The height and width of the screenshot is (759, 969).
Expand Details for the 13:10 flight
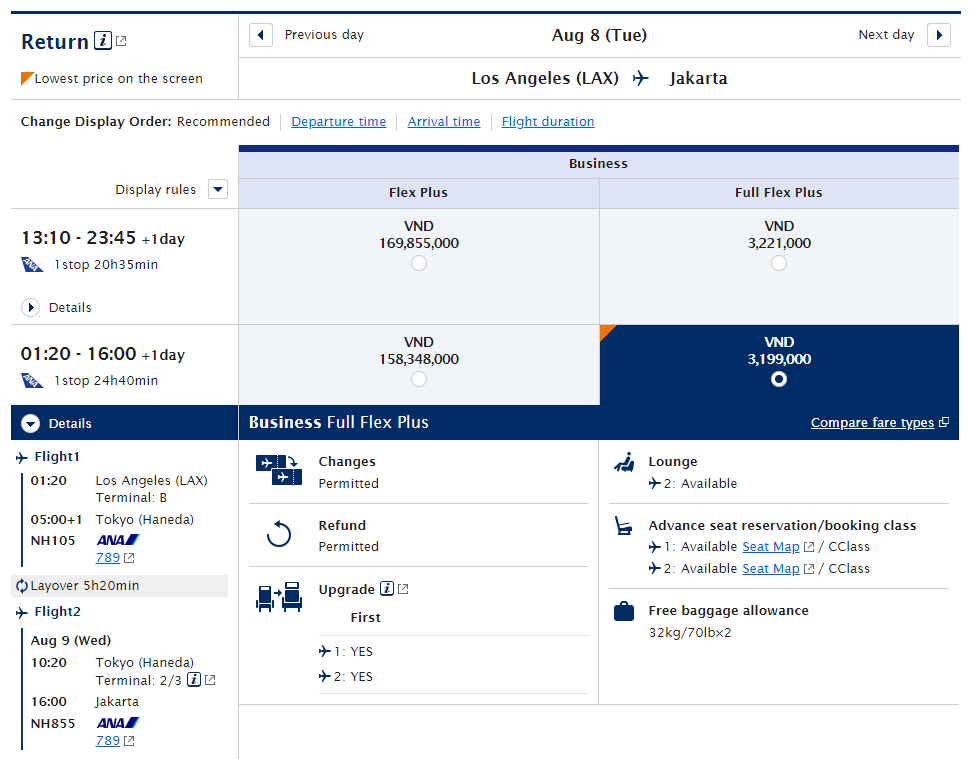pos(30,308)
